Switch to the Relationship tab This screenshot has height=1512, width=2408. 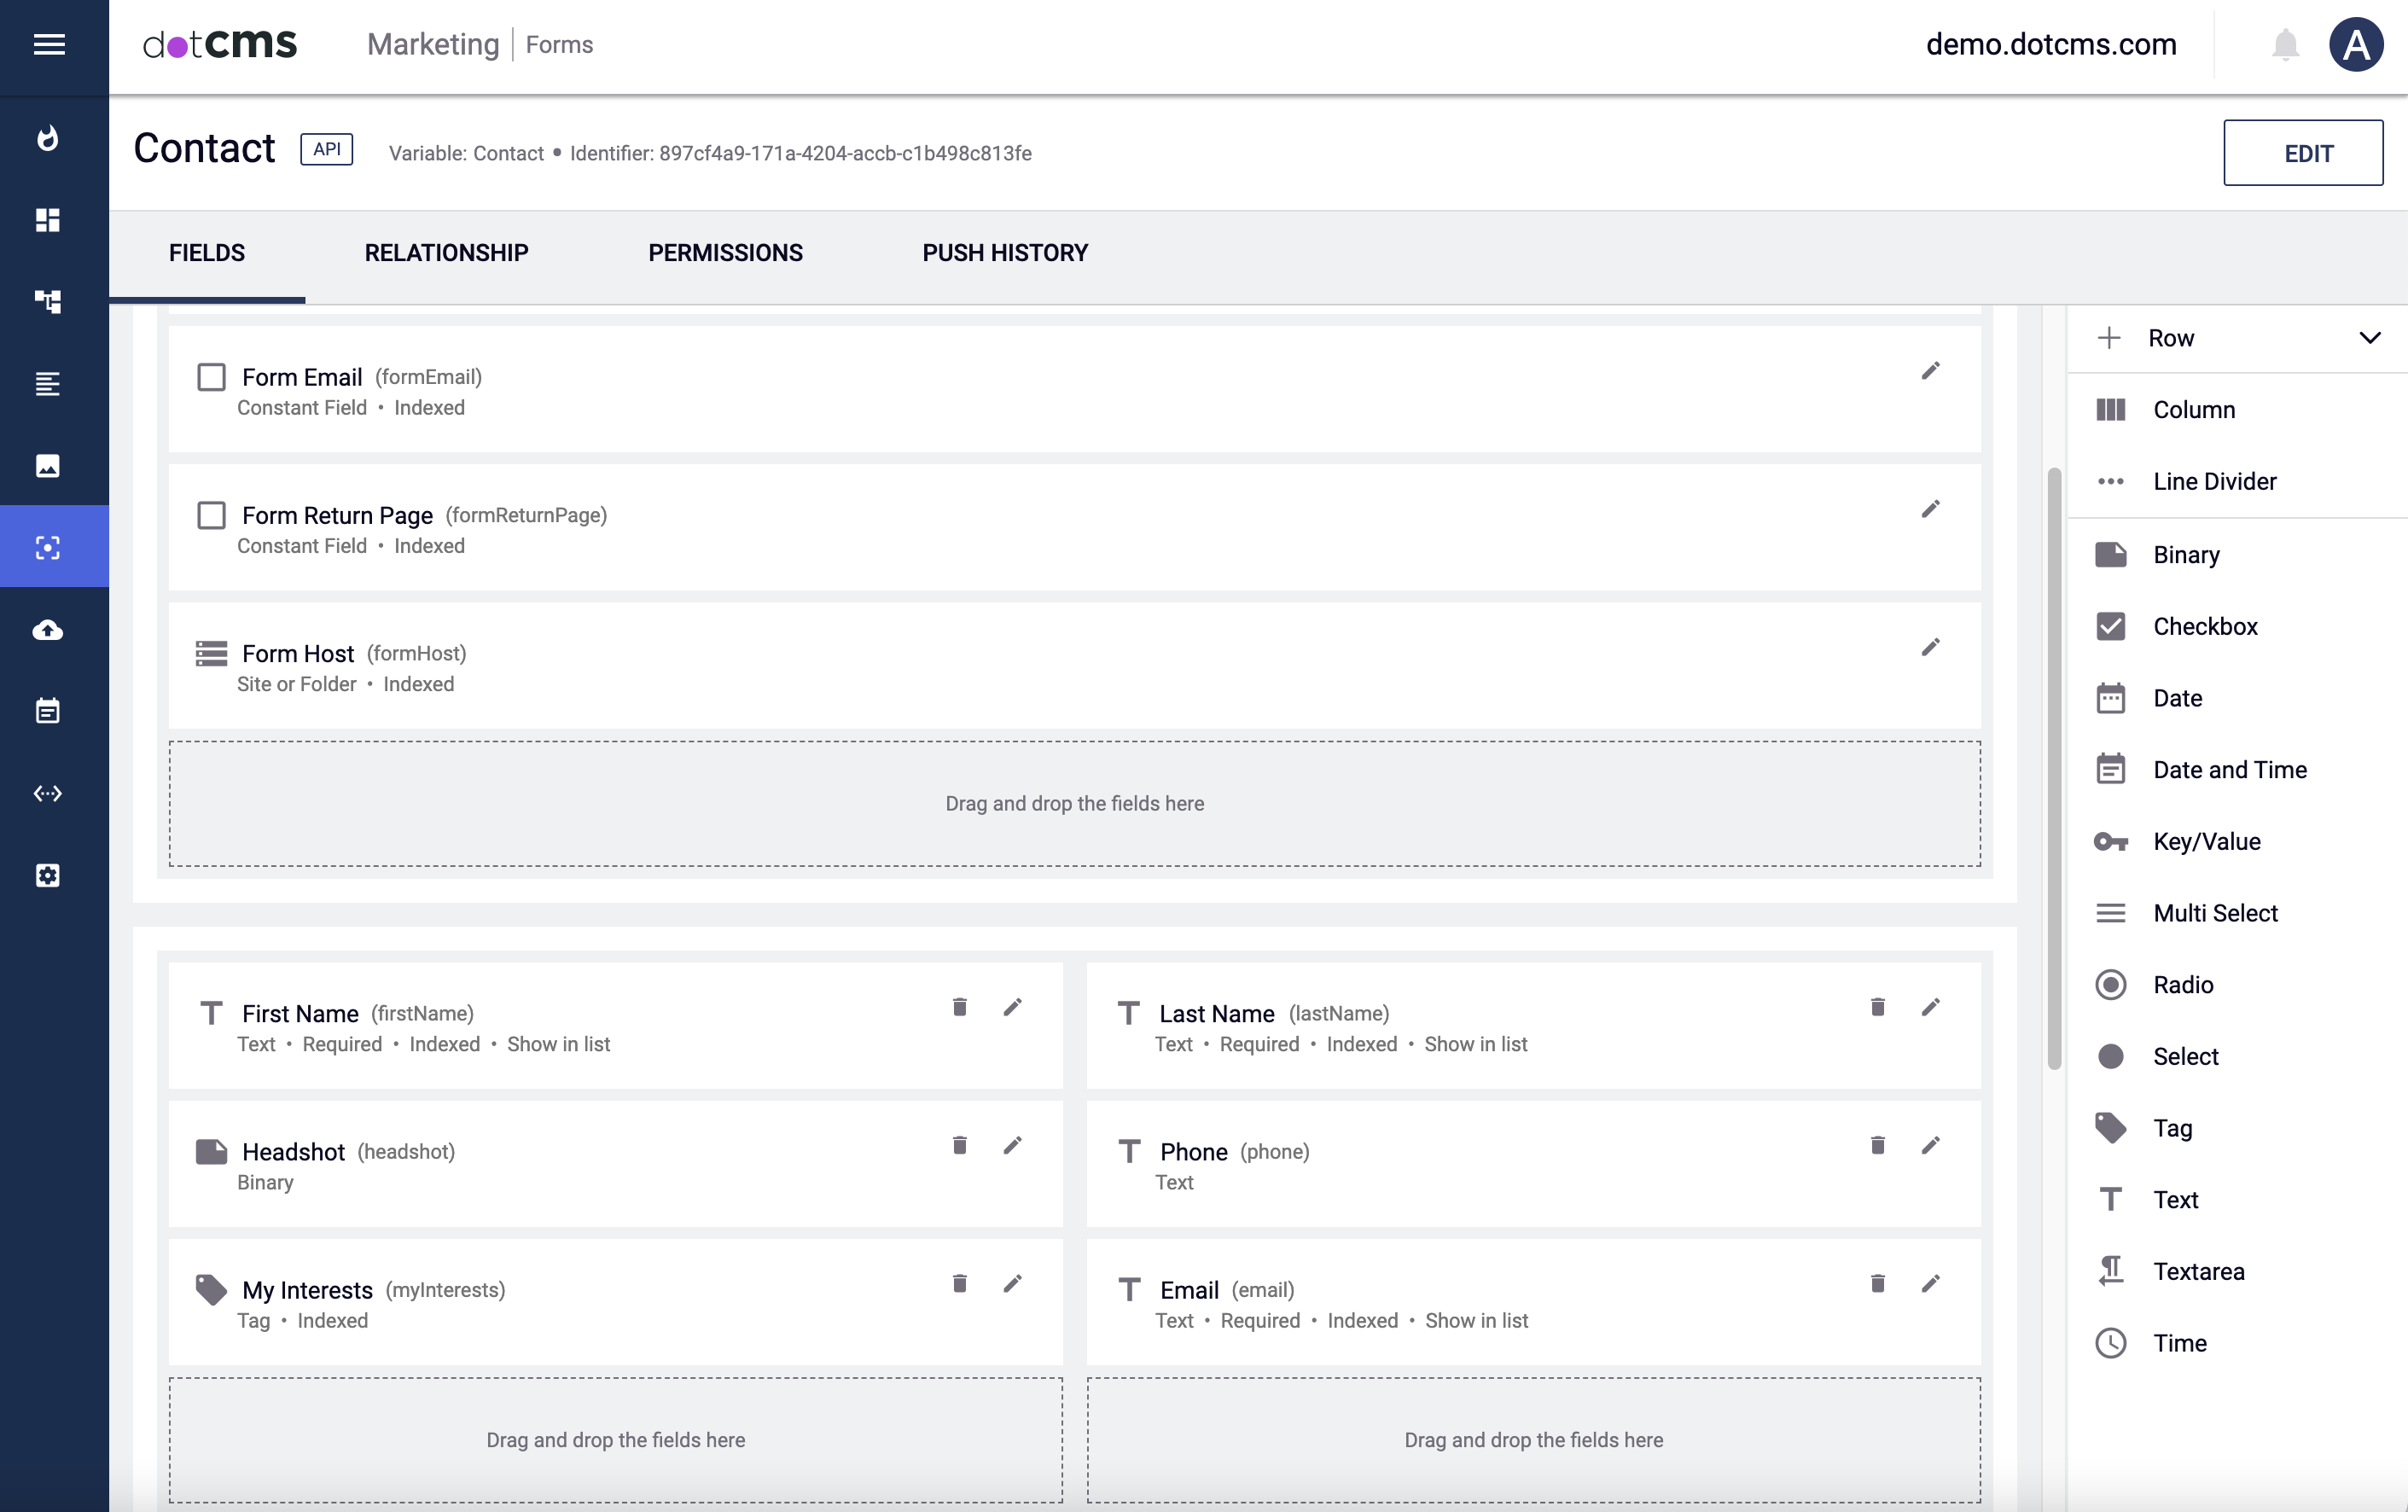point(446,253)
